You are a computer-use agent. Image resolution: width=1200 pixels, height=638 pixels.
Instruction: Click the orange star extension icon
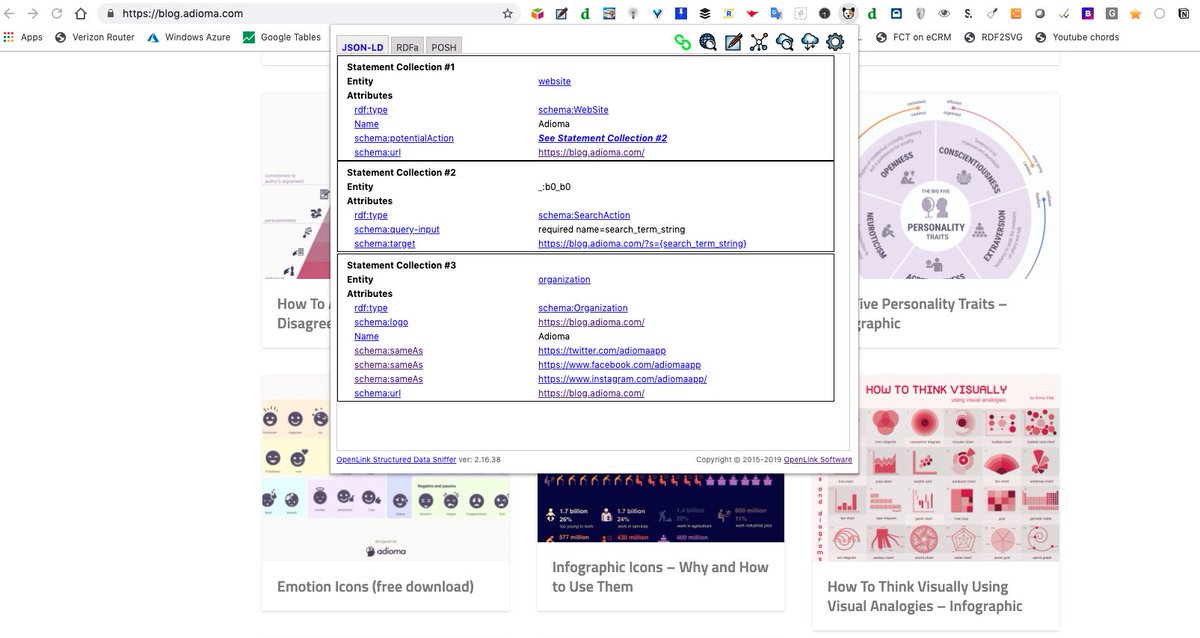[x=1135, y=14]
